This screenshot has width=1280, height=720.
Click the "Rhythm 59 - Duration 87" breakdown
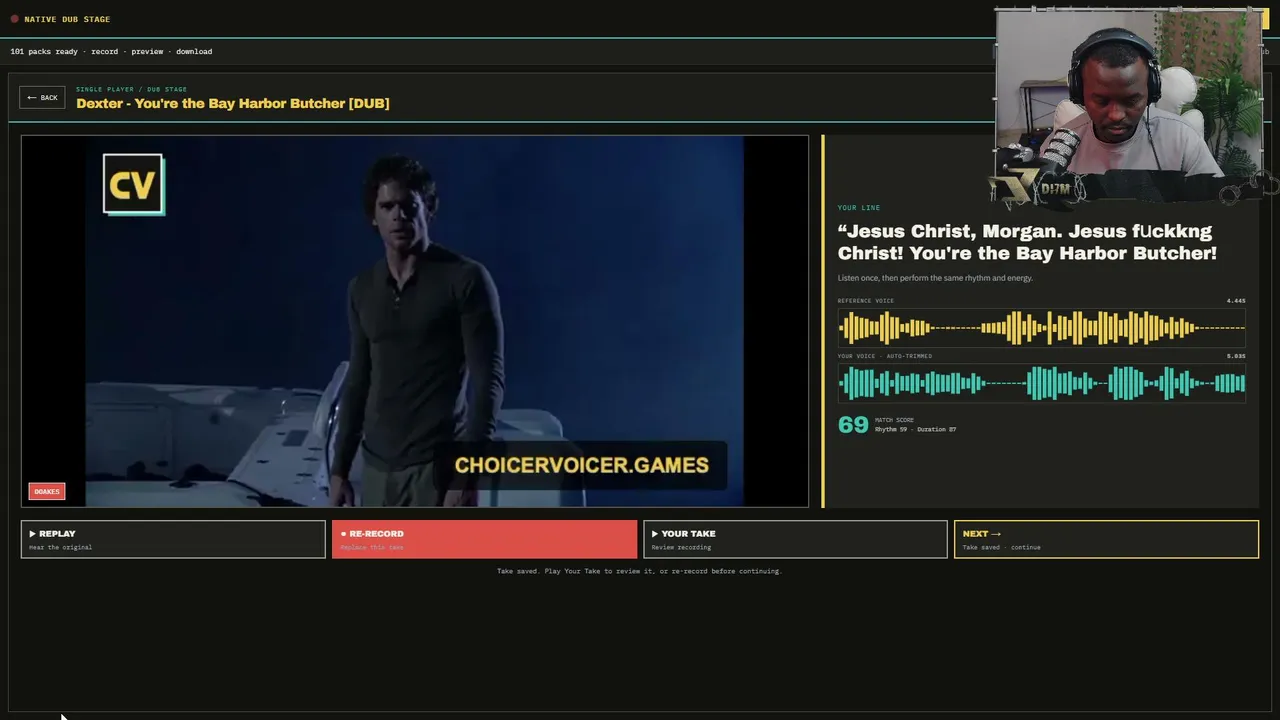915,429
